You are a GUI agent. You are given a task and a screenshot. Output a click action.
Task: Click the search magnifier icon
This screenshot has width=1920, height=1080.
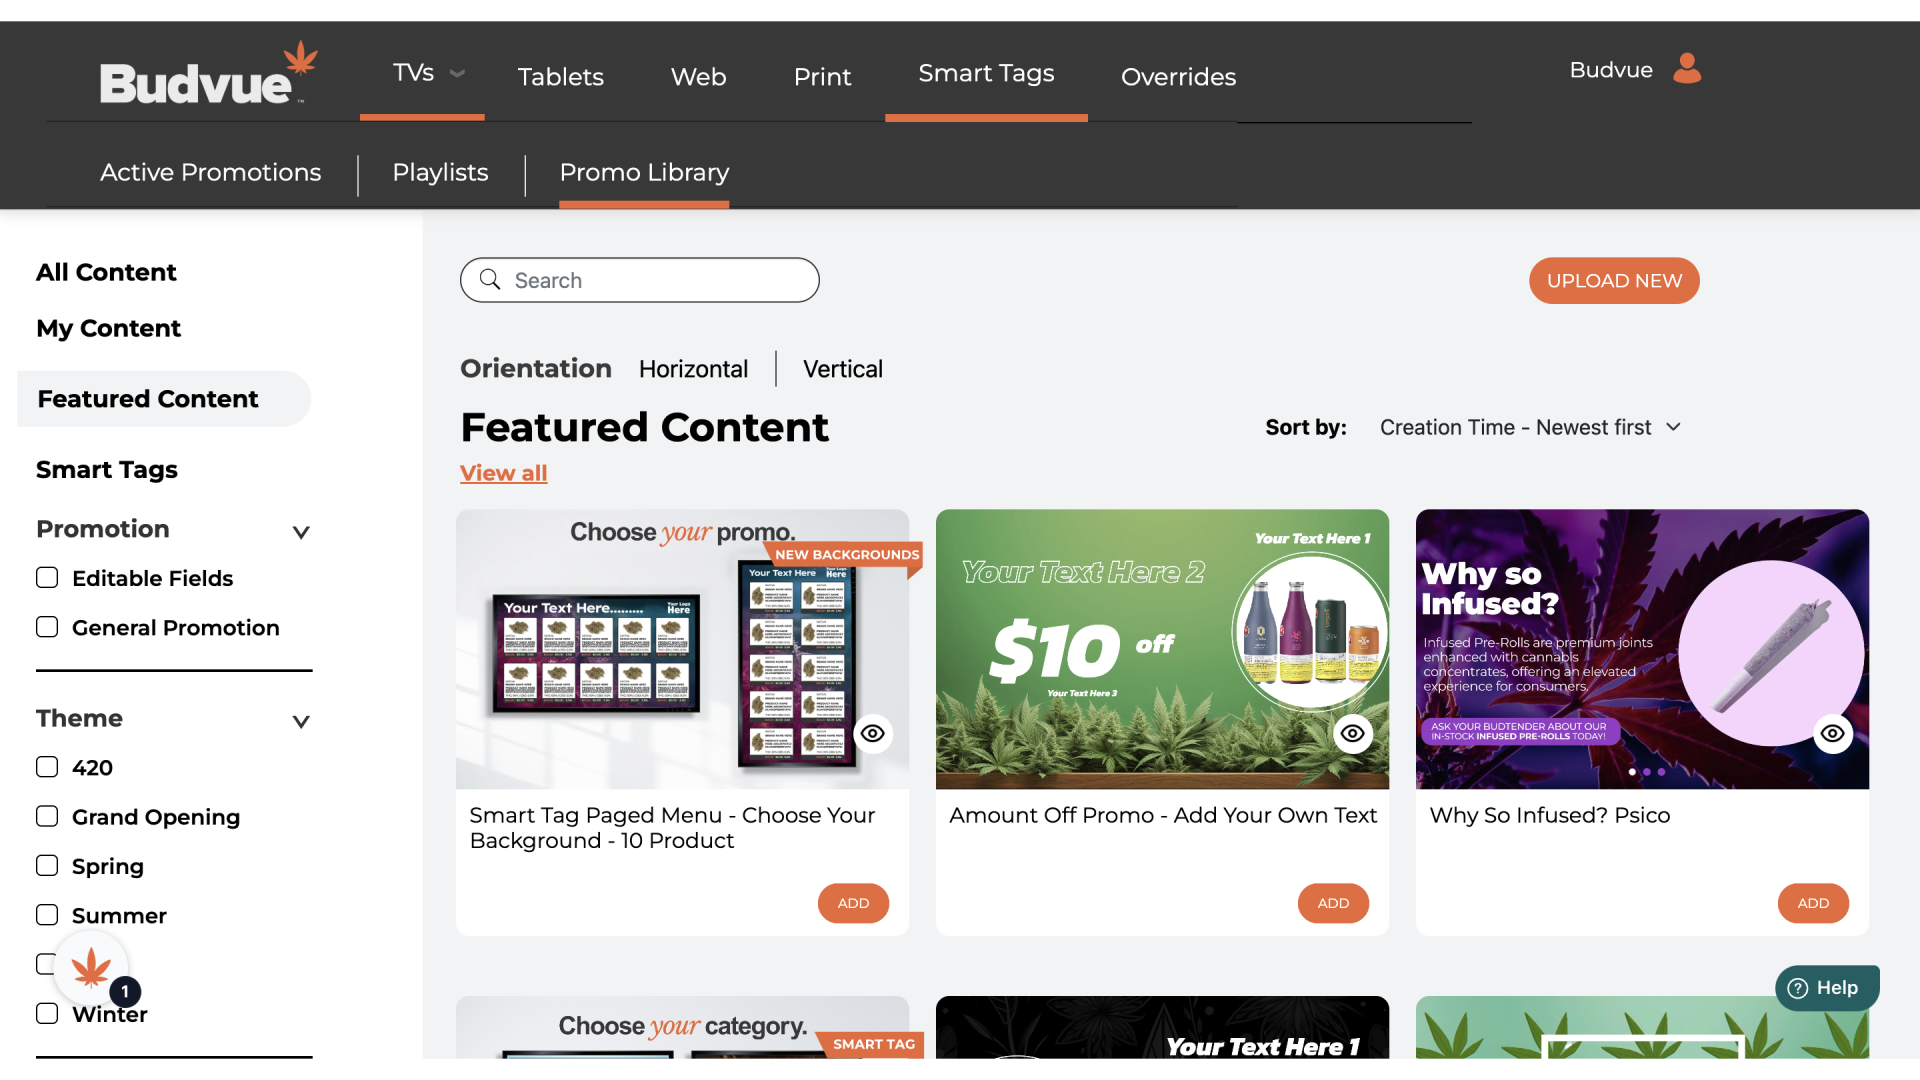tap(490, 279)
